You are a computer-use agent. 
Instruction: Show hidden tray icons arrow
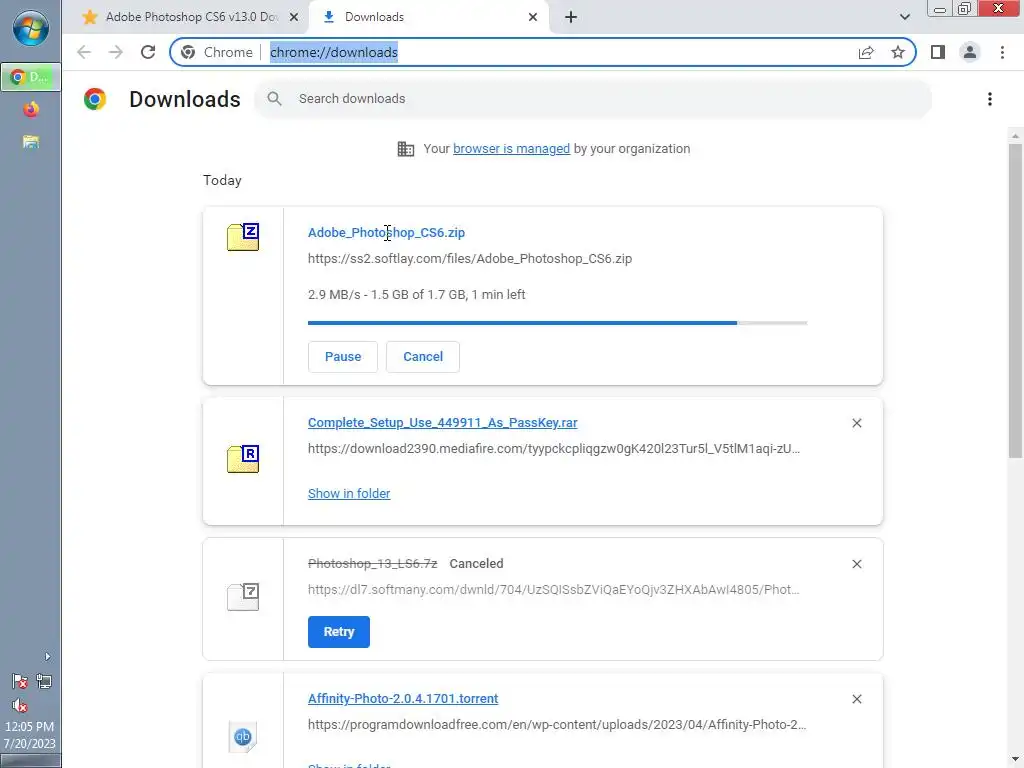pyautogui.click(x=47, y=656)
